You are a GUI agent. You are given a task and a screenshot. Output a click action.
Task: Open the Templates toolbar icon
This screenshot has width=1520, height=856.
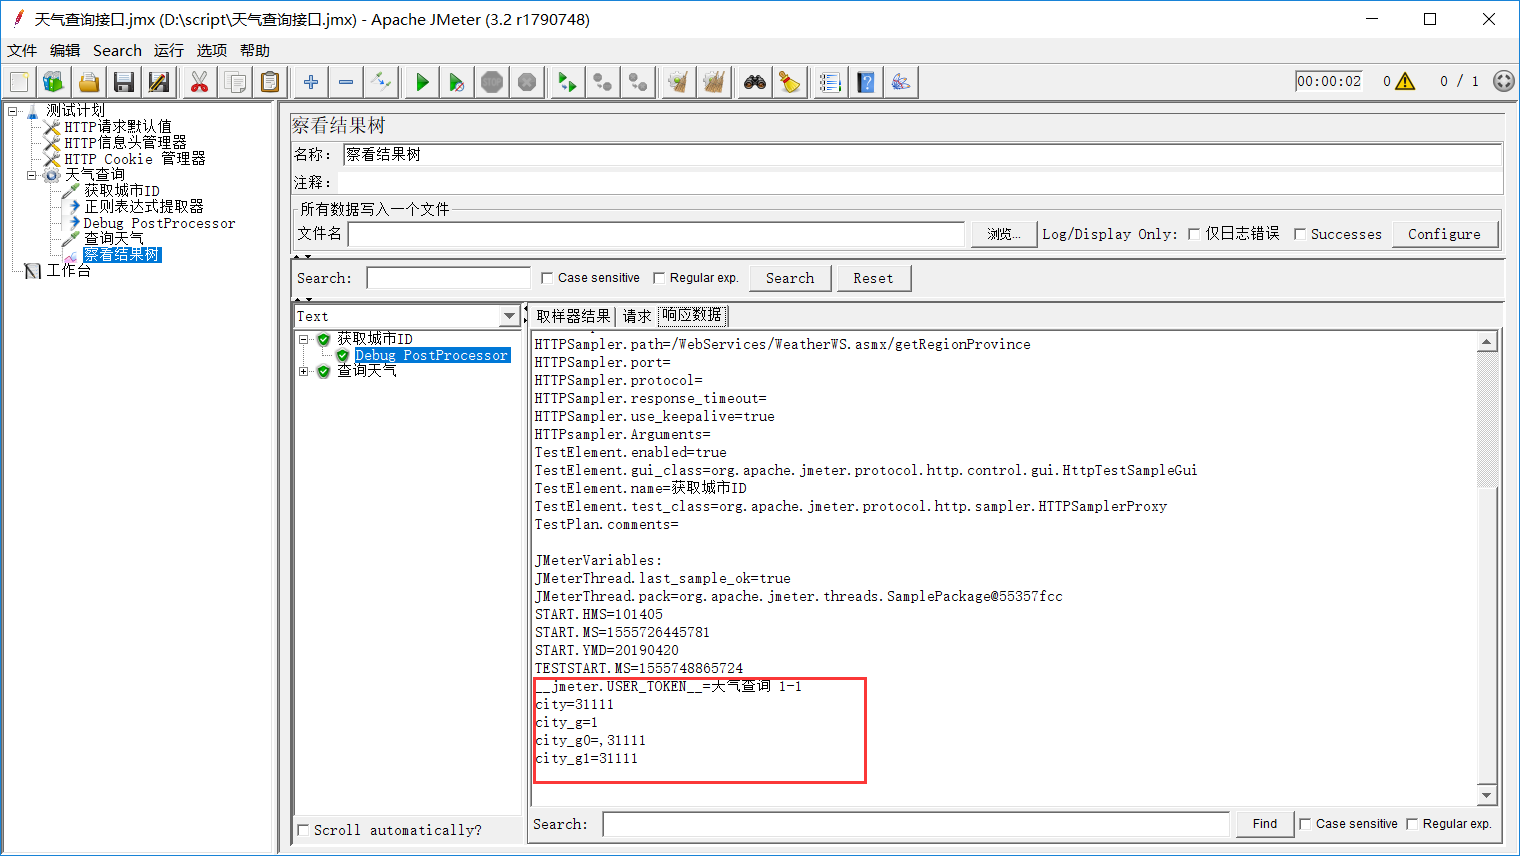coord(54,82)
